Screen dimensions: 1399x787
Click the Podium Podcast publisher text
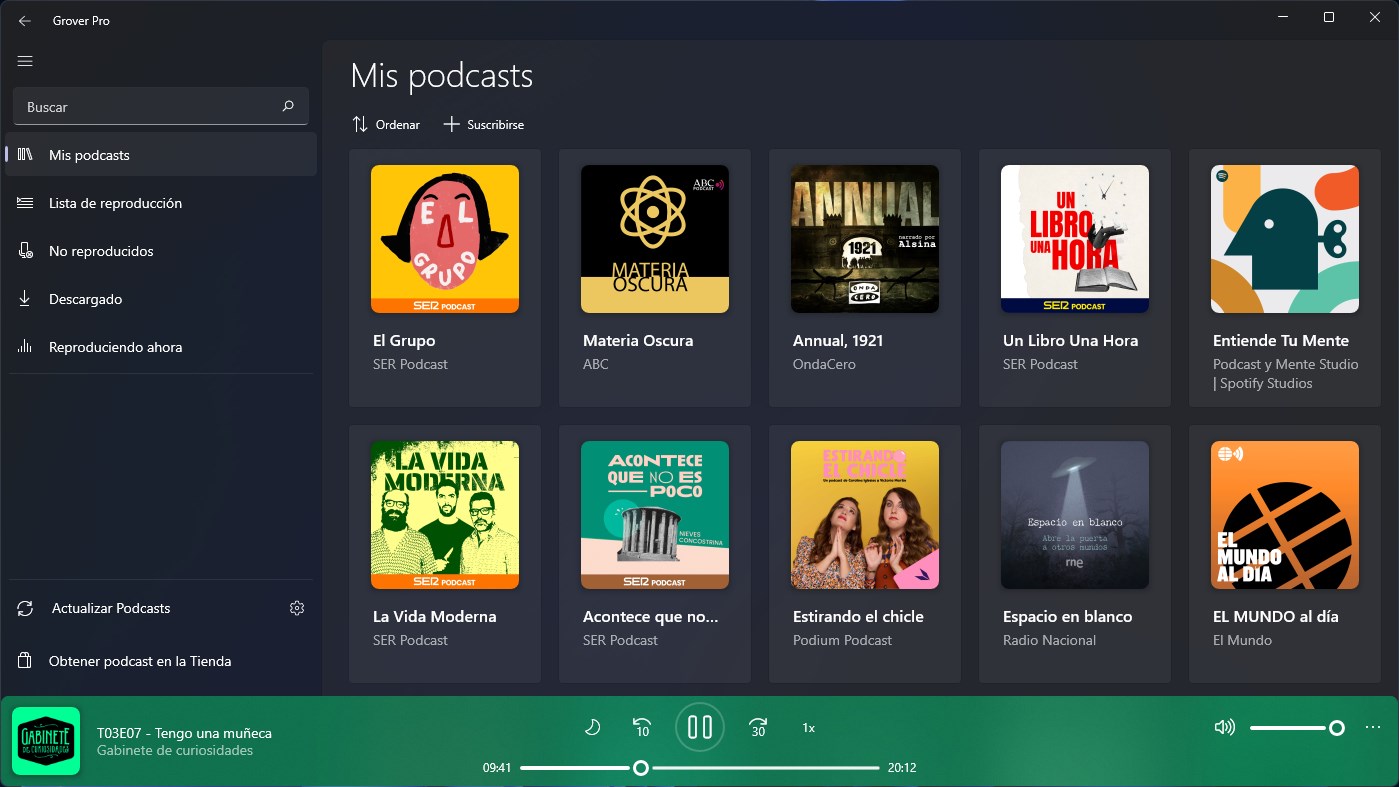(x=842, y=640)
